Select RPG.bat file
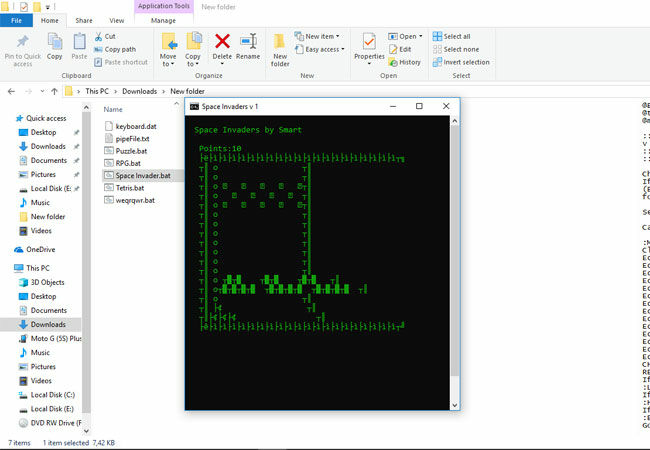Screen dimensions: 650x450 coord(123,163)
